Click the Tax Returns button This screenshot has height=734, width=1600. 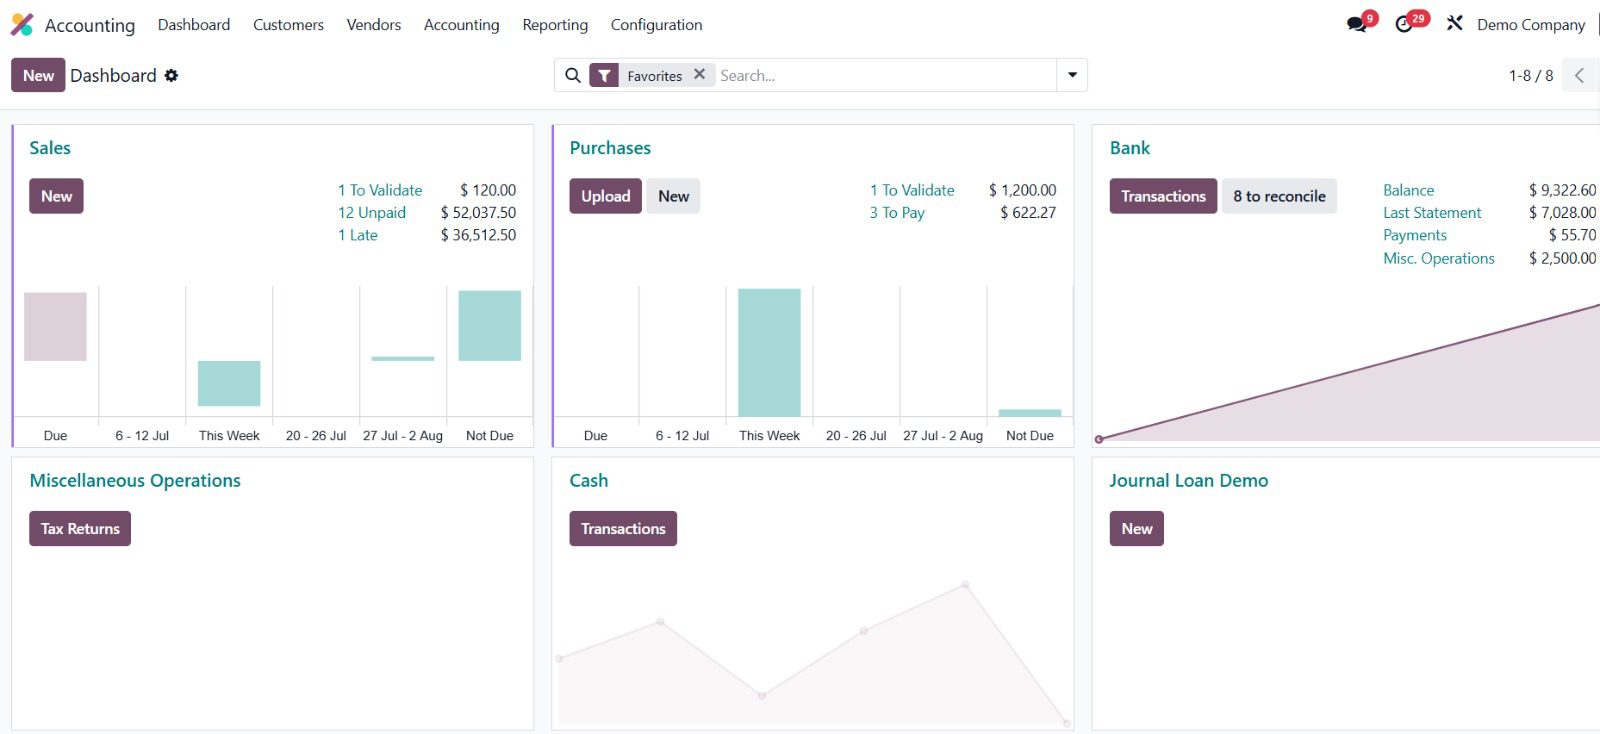coord(80,529)
